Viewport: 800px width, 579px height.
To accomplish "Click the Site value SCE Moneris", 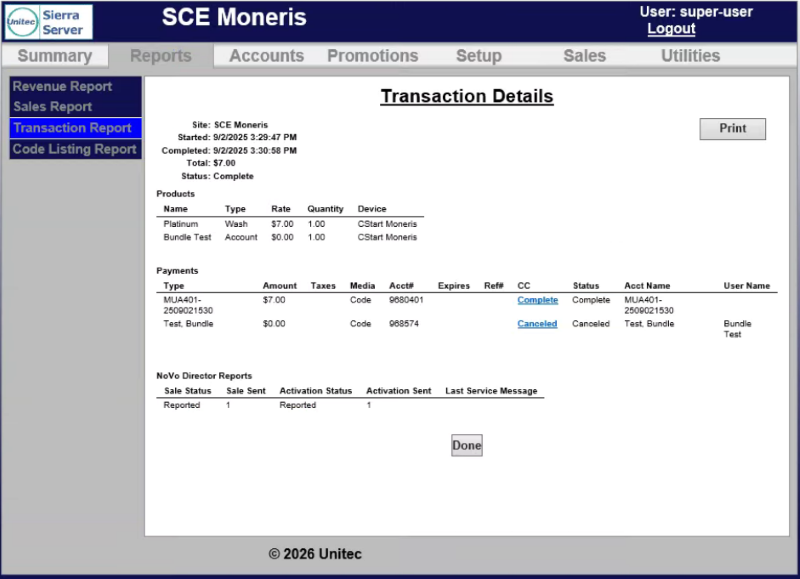I will (241, 125).
